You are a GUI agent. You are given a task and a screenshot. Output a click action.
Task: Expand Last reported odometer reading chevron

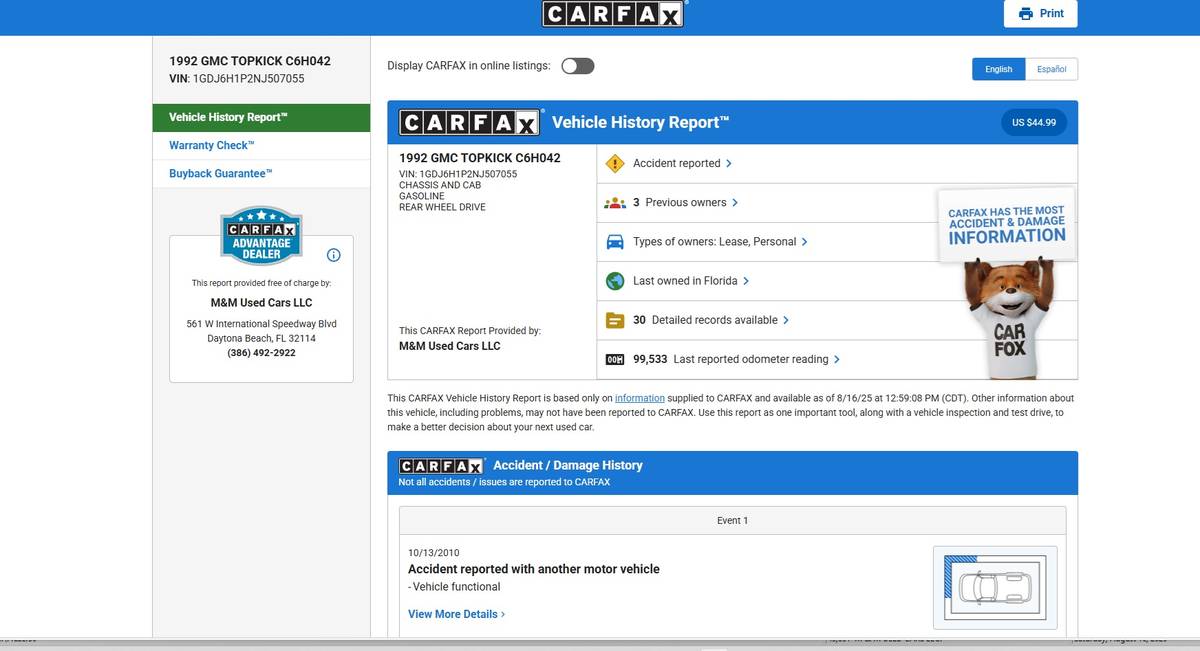(x=837, y=359)
